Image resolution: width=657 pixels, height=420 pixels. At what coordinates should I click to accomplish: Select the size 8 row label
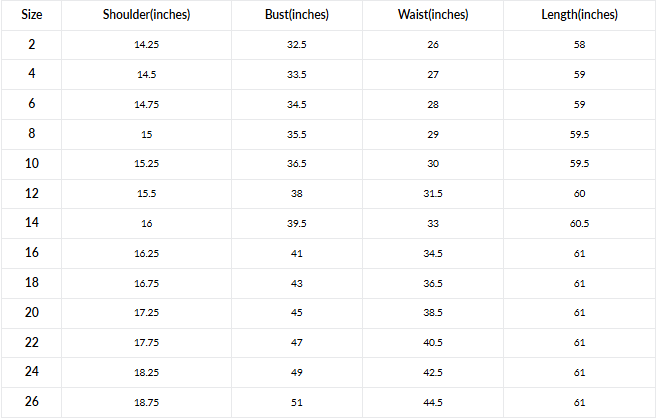pos(32,134)
